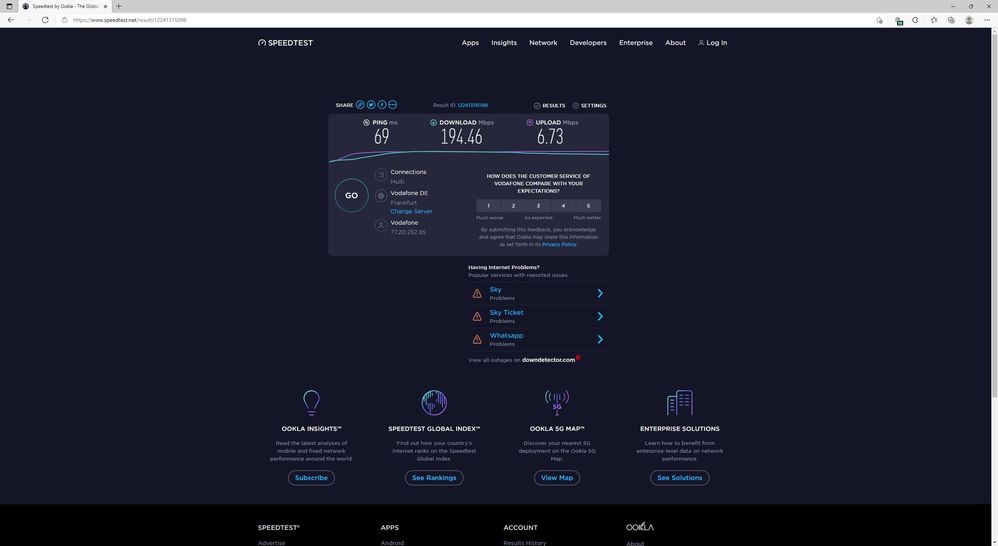This screenshot has width=998, height=546.
Task: Open a new browser tab
Action: 118,6
